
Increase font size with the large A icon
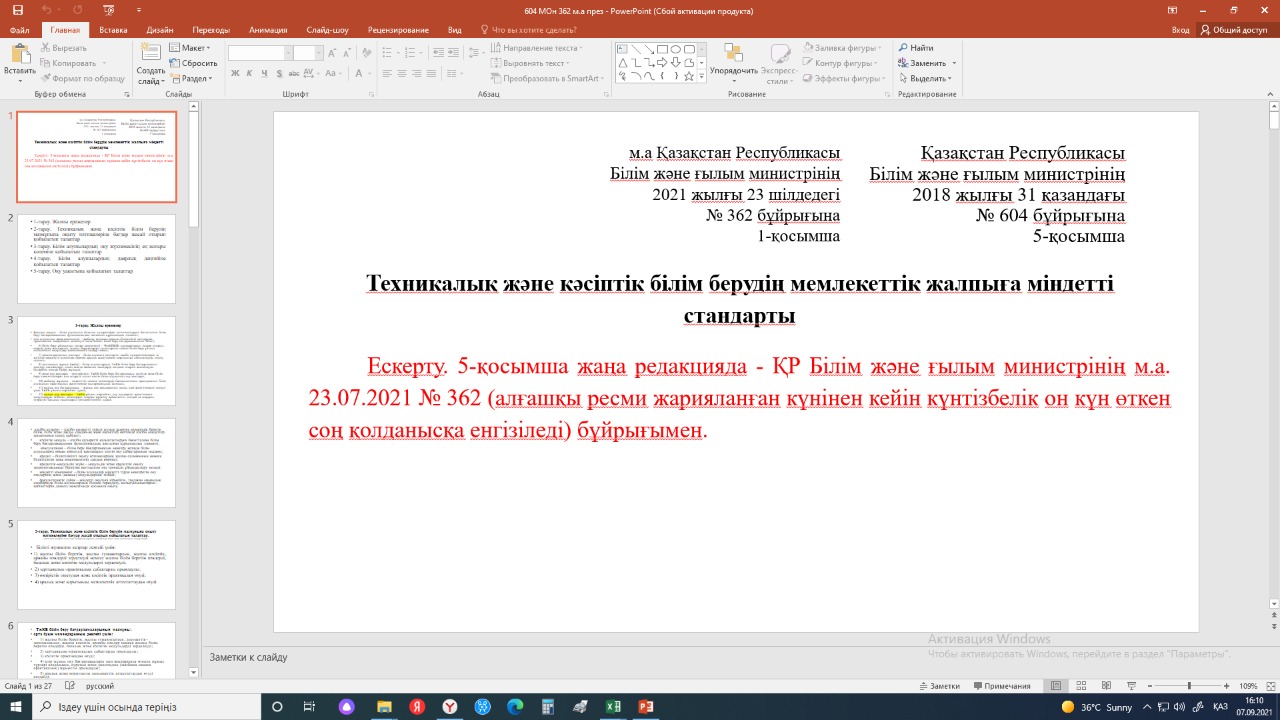pos(332,53)
